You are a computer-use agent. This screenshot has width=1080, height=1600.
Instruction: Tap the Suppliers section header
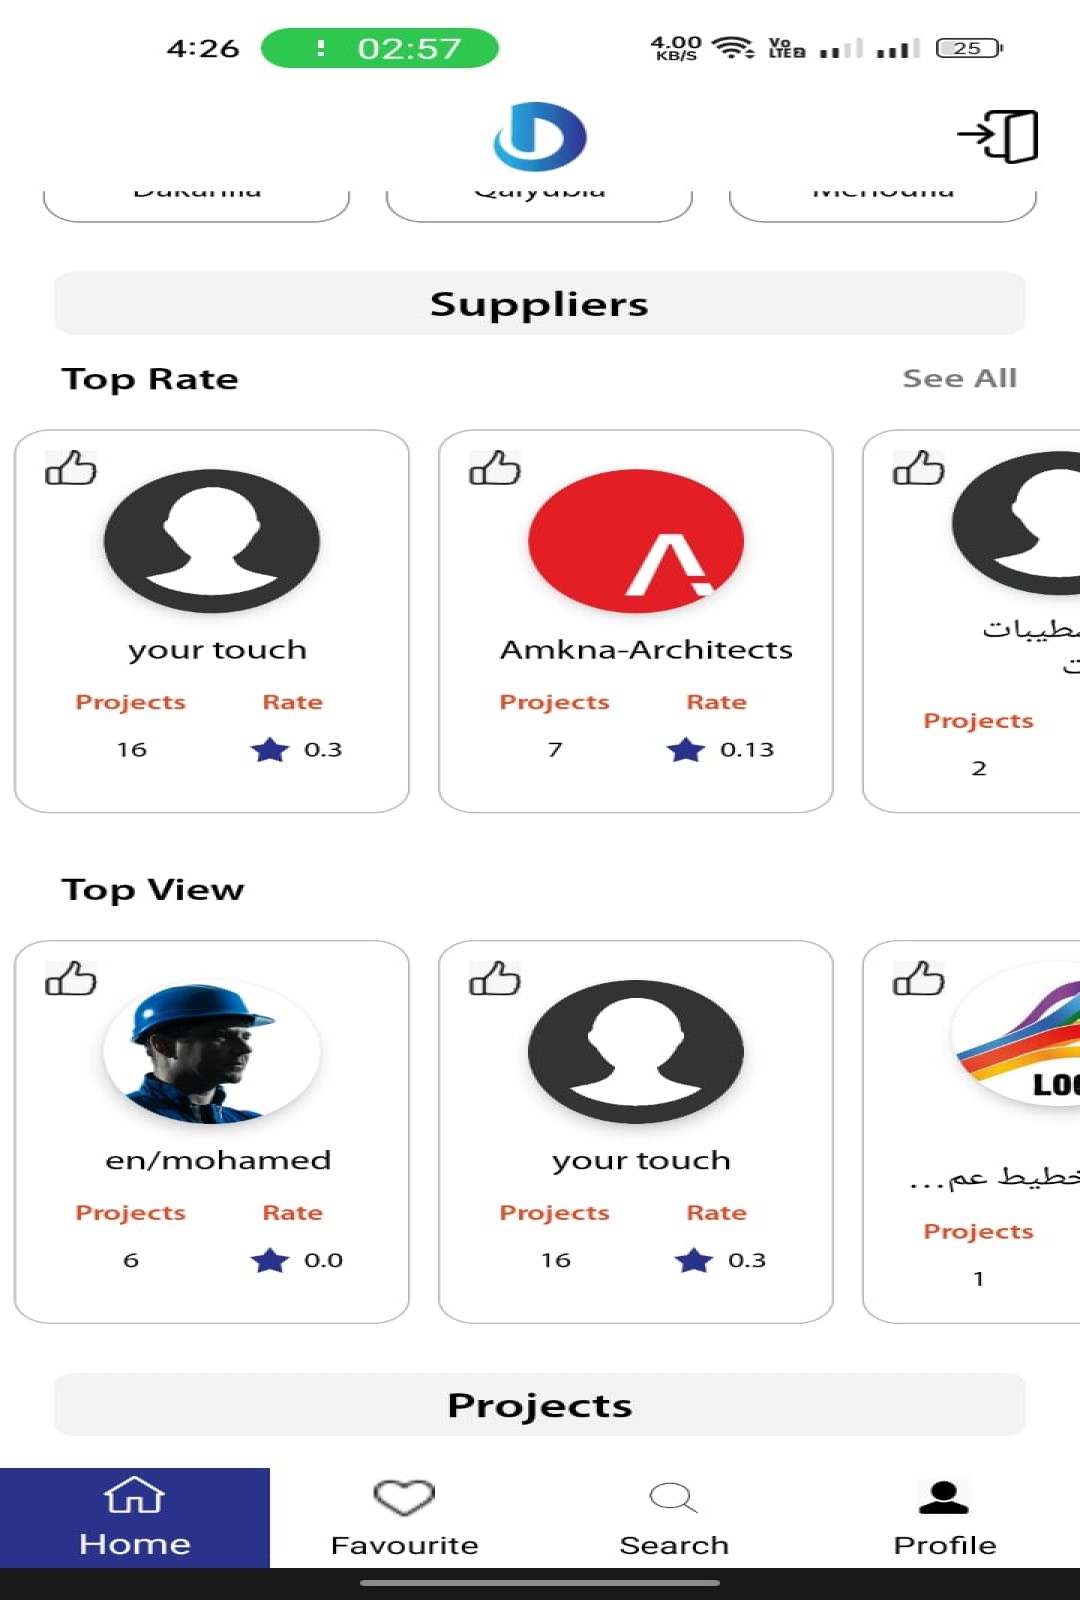tap(540, 303)
